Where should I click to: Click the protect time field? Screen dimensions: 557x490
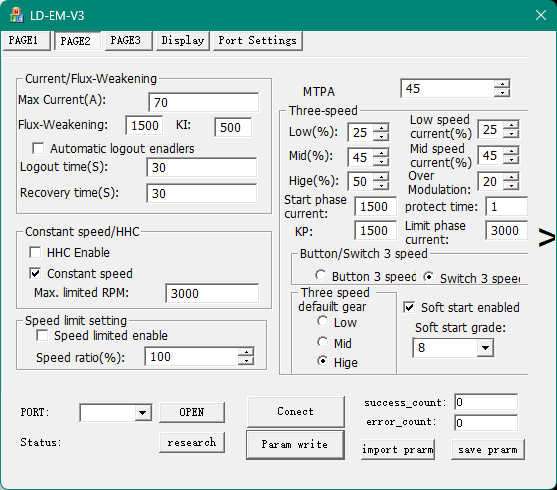pyautogui.click(x=506, y=206)
